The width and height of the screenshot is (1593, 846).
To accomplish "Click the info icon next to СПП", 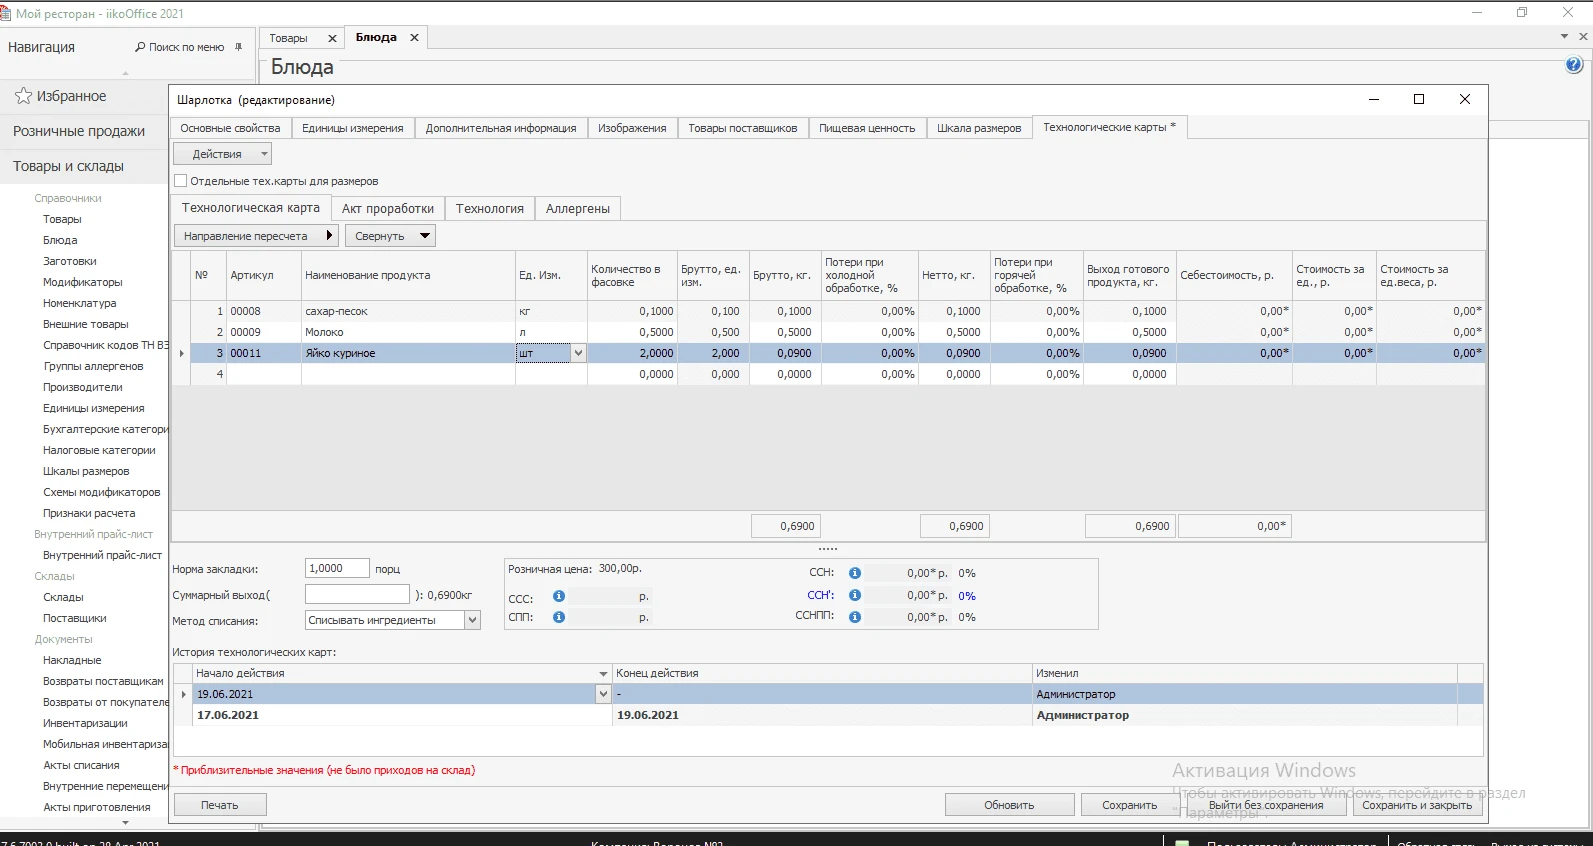I will click(559, 617).
